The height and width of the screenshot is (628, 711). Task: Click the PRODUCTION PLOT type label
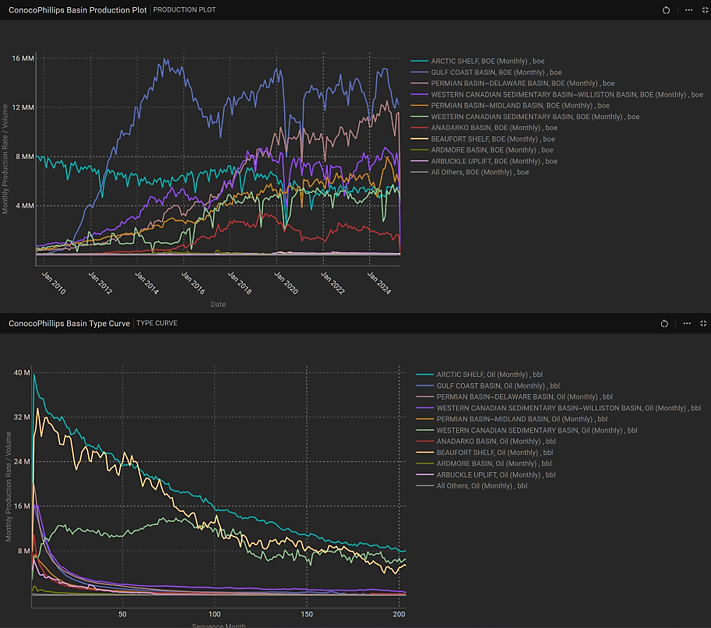[x=185, y=10]
